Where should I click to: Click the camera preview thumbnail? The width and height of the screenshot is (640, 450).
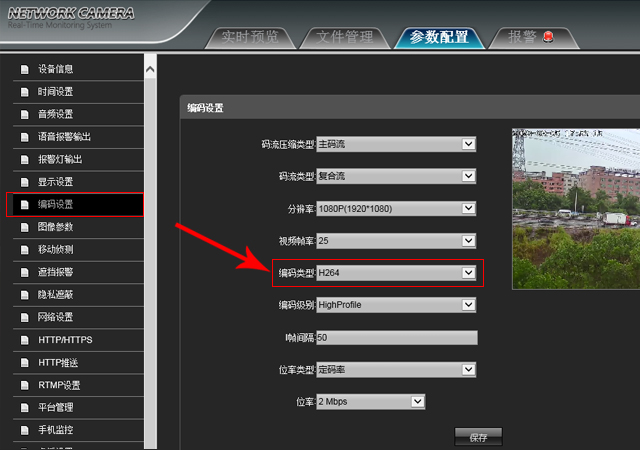[576, 208]
